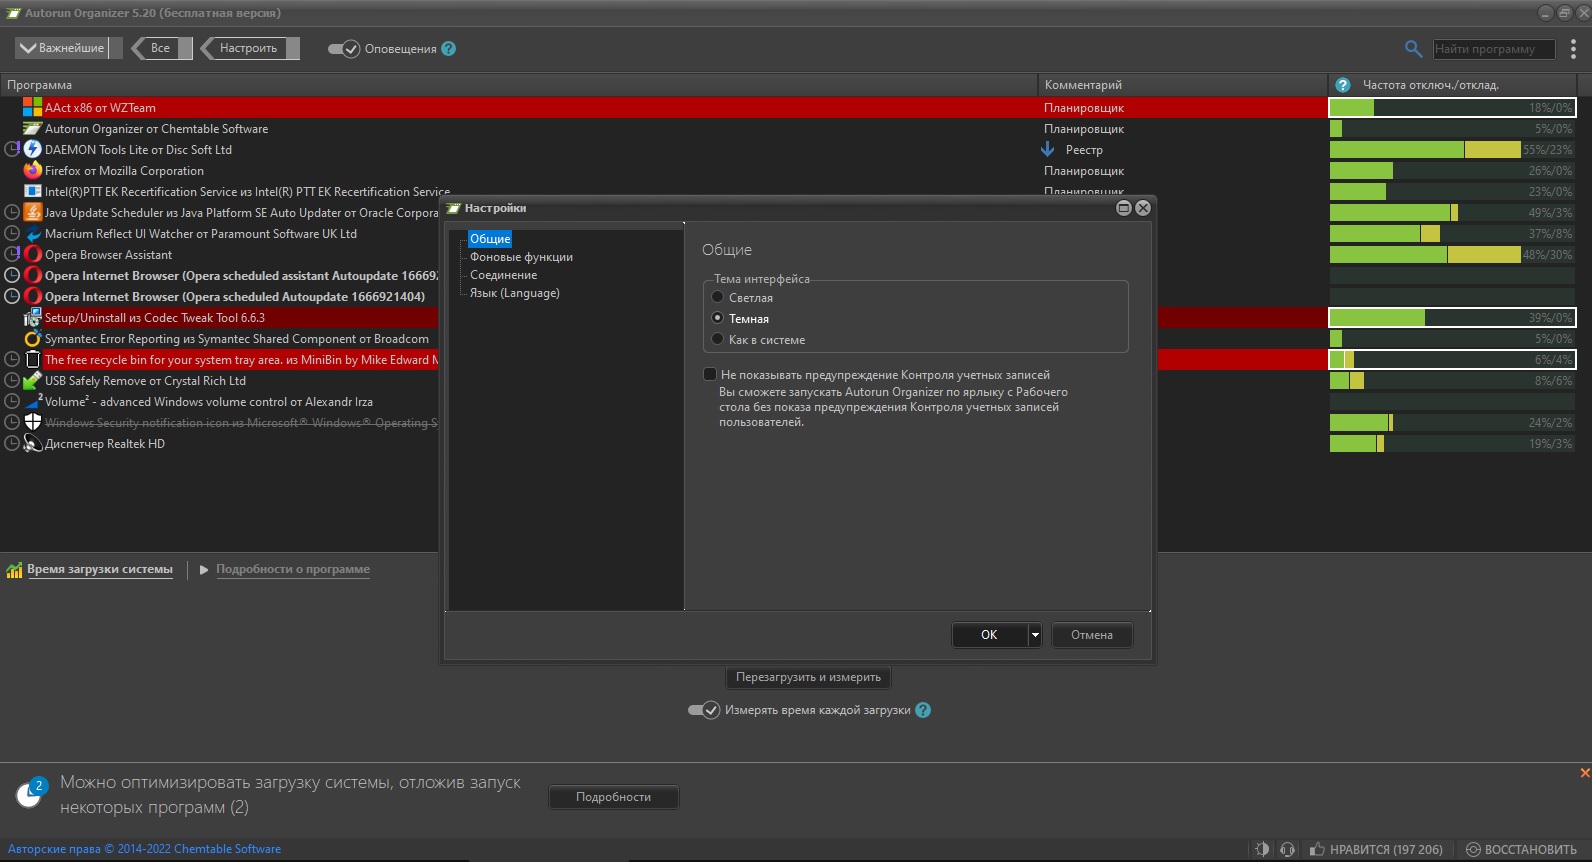Click the Macrium Reflect UI Watcher icon
Image resolution: width=1592 pixels, height=862 pixels.
point(32,233)
